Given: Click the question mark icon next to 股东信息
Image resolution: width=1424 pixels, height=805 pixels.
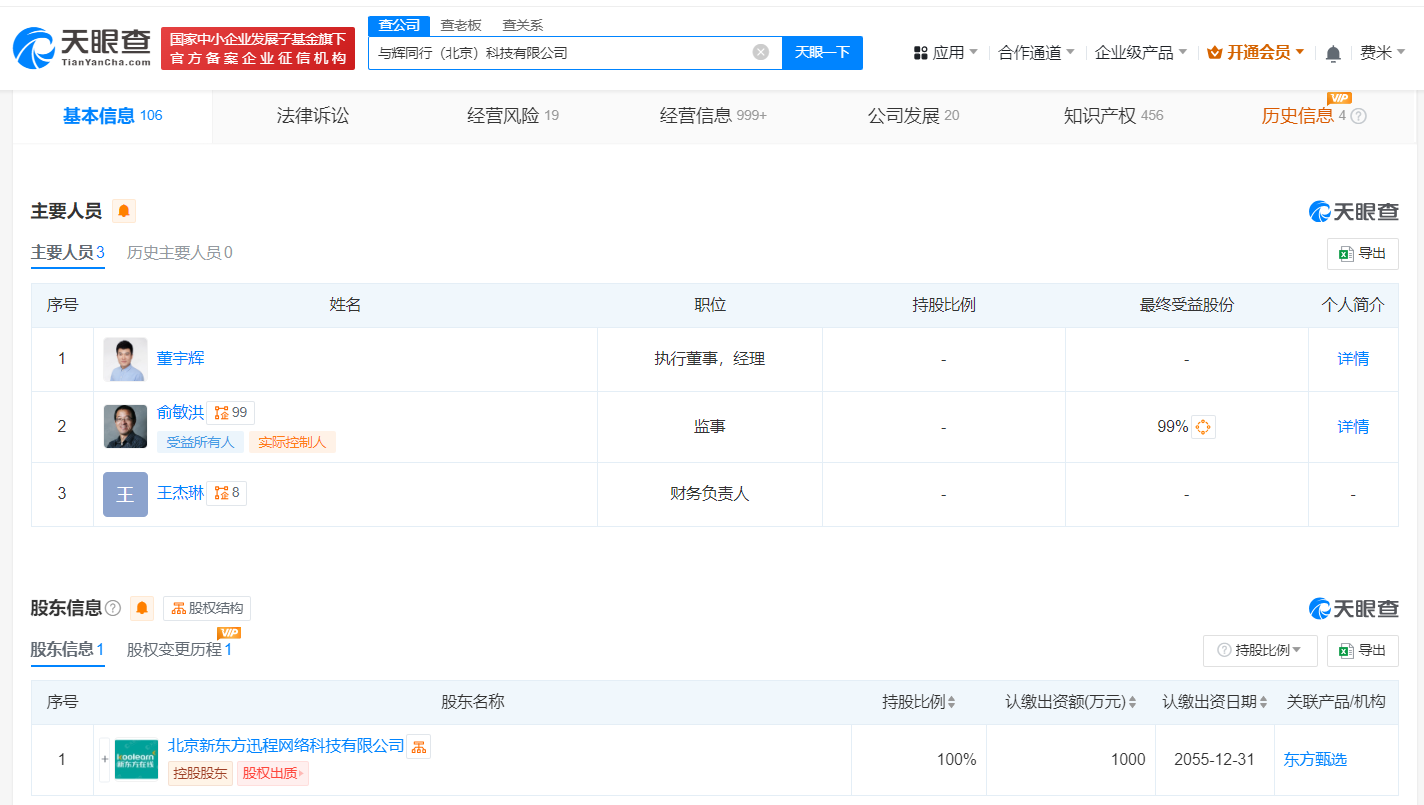Looking at the screenshot, I should (x=113, y=608).
